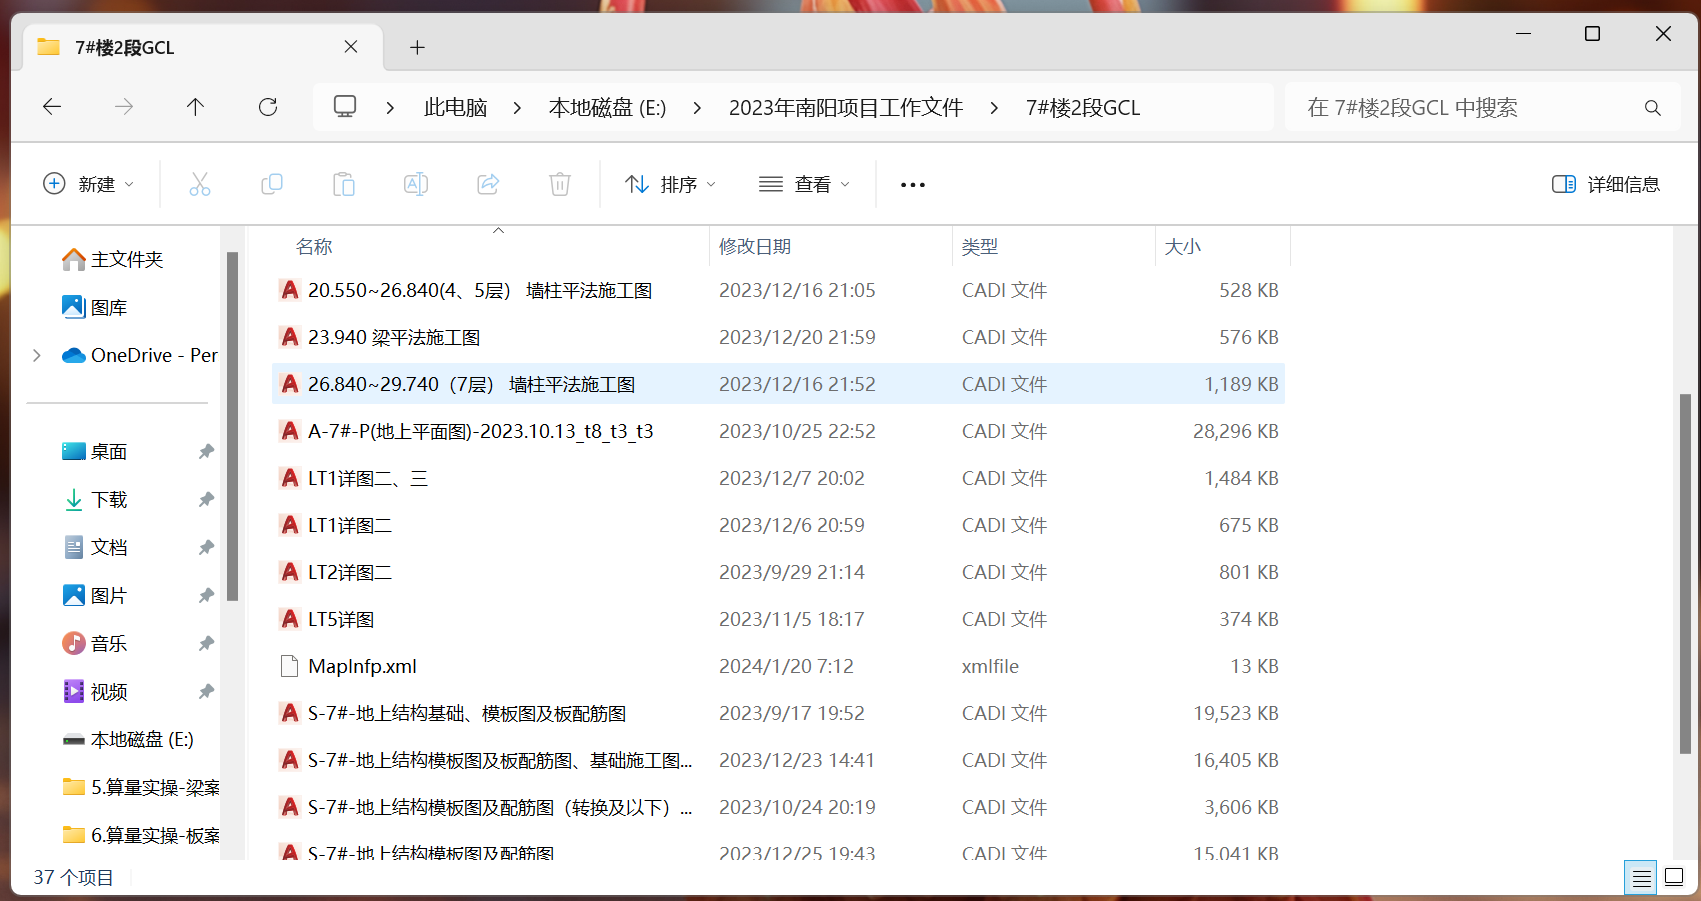This screenshot has width=1701, height=901.
Task: Click 2023年南阳项目工作文件 in the breadcrumb
Action: click(x=846, y=108)
